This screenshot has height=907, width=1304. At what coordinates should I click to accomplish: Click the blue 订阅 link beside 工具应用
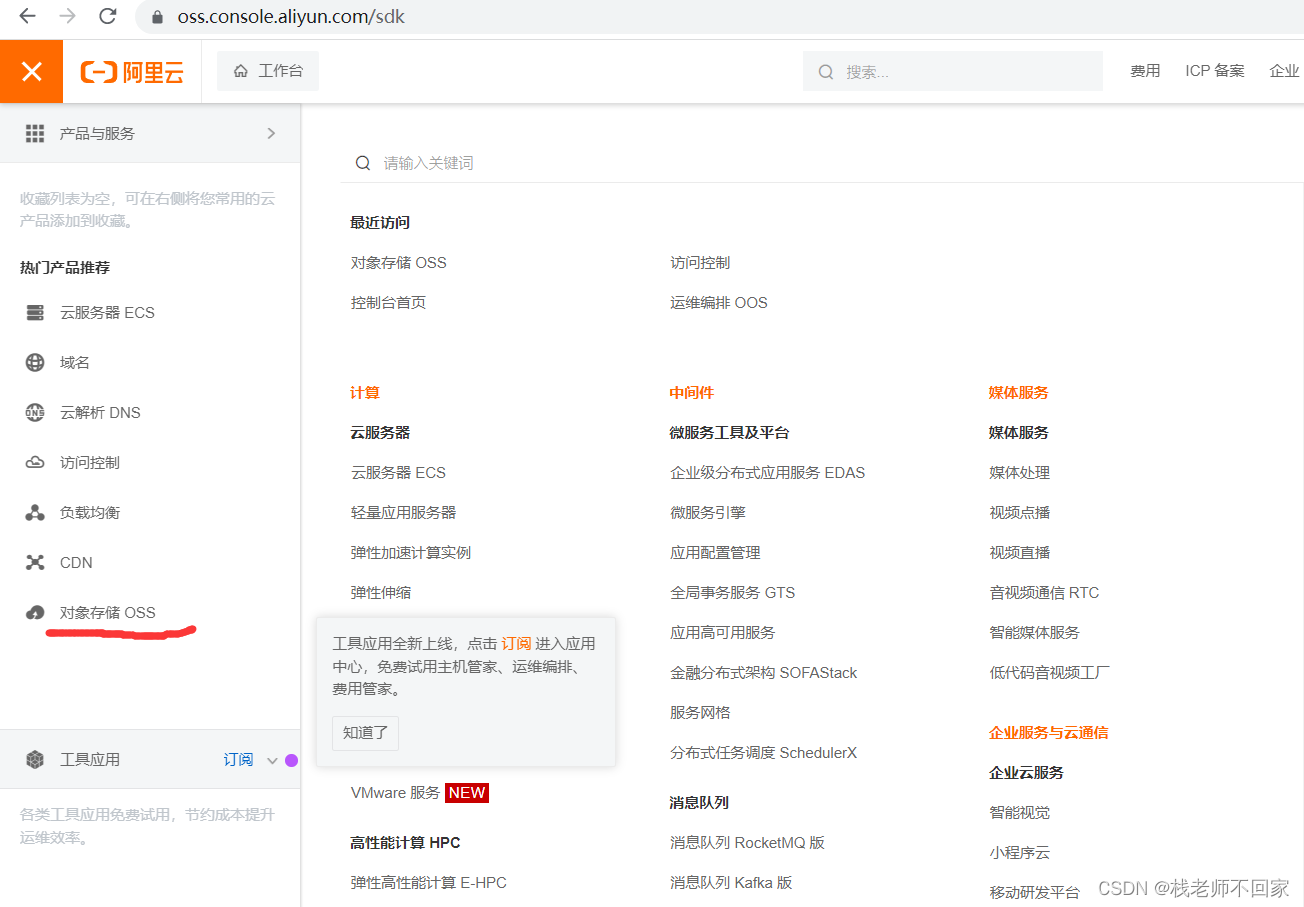[x=238, y=760]
